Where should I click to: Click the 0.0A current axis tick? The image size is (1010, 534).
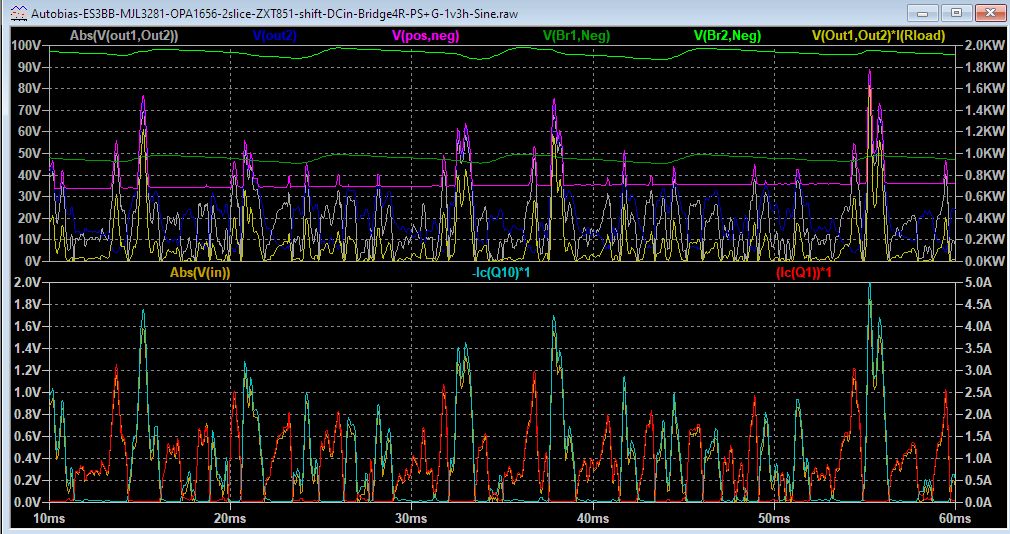[978, 502]
